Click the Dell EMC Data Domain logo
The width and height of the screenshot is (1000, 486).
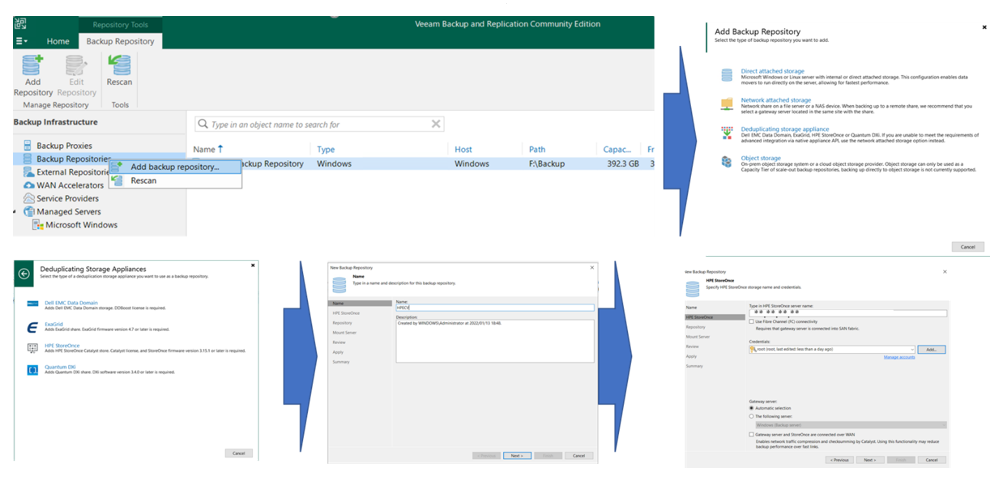[33, 304]
